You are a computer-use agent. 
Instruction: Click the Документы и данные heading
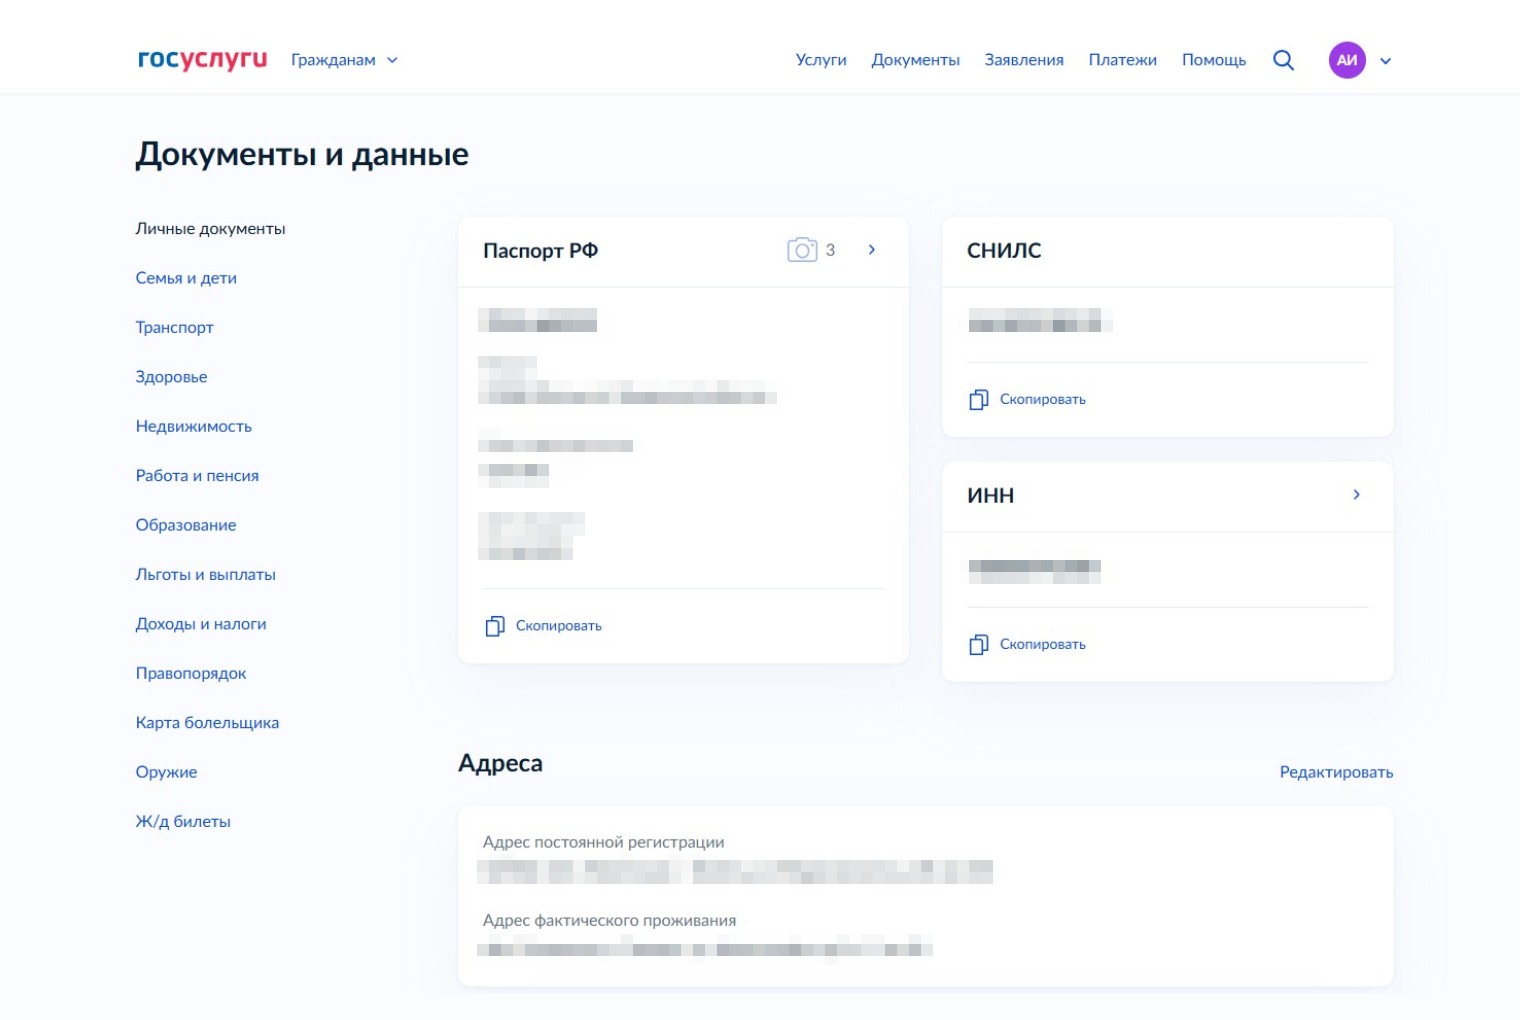tap(302, 154)
